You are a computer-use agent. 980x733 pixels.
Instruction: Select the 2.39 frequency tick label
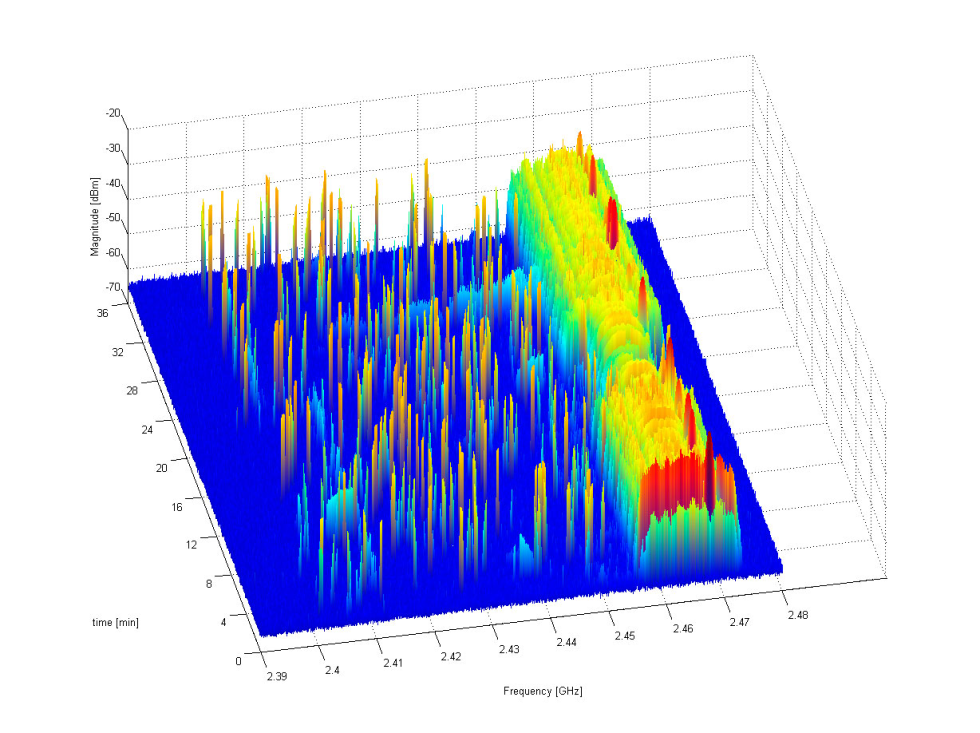[277, 676]
